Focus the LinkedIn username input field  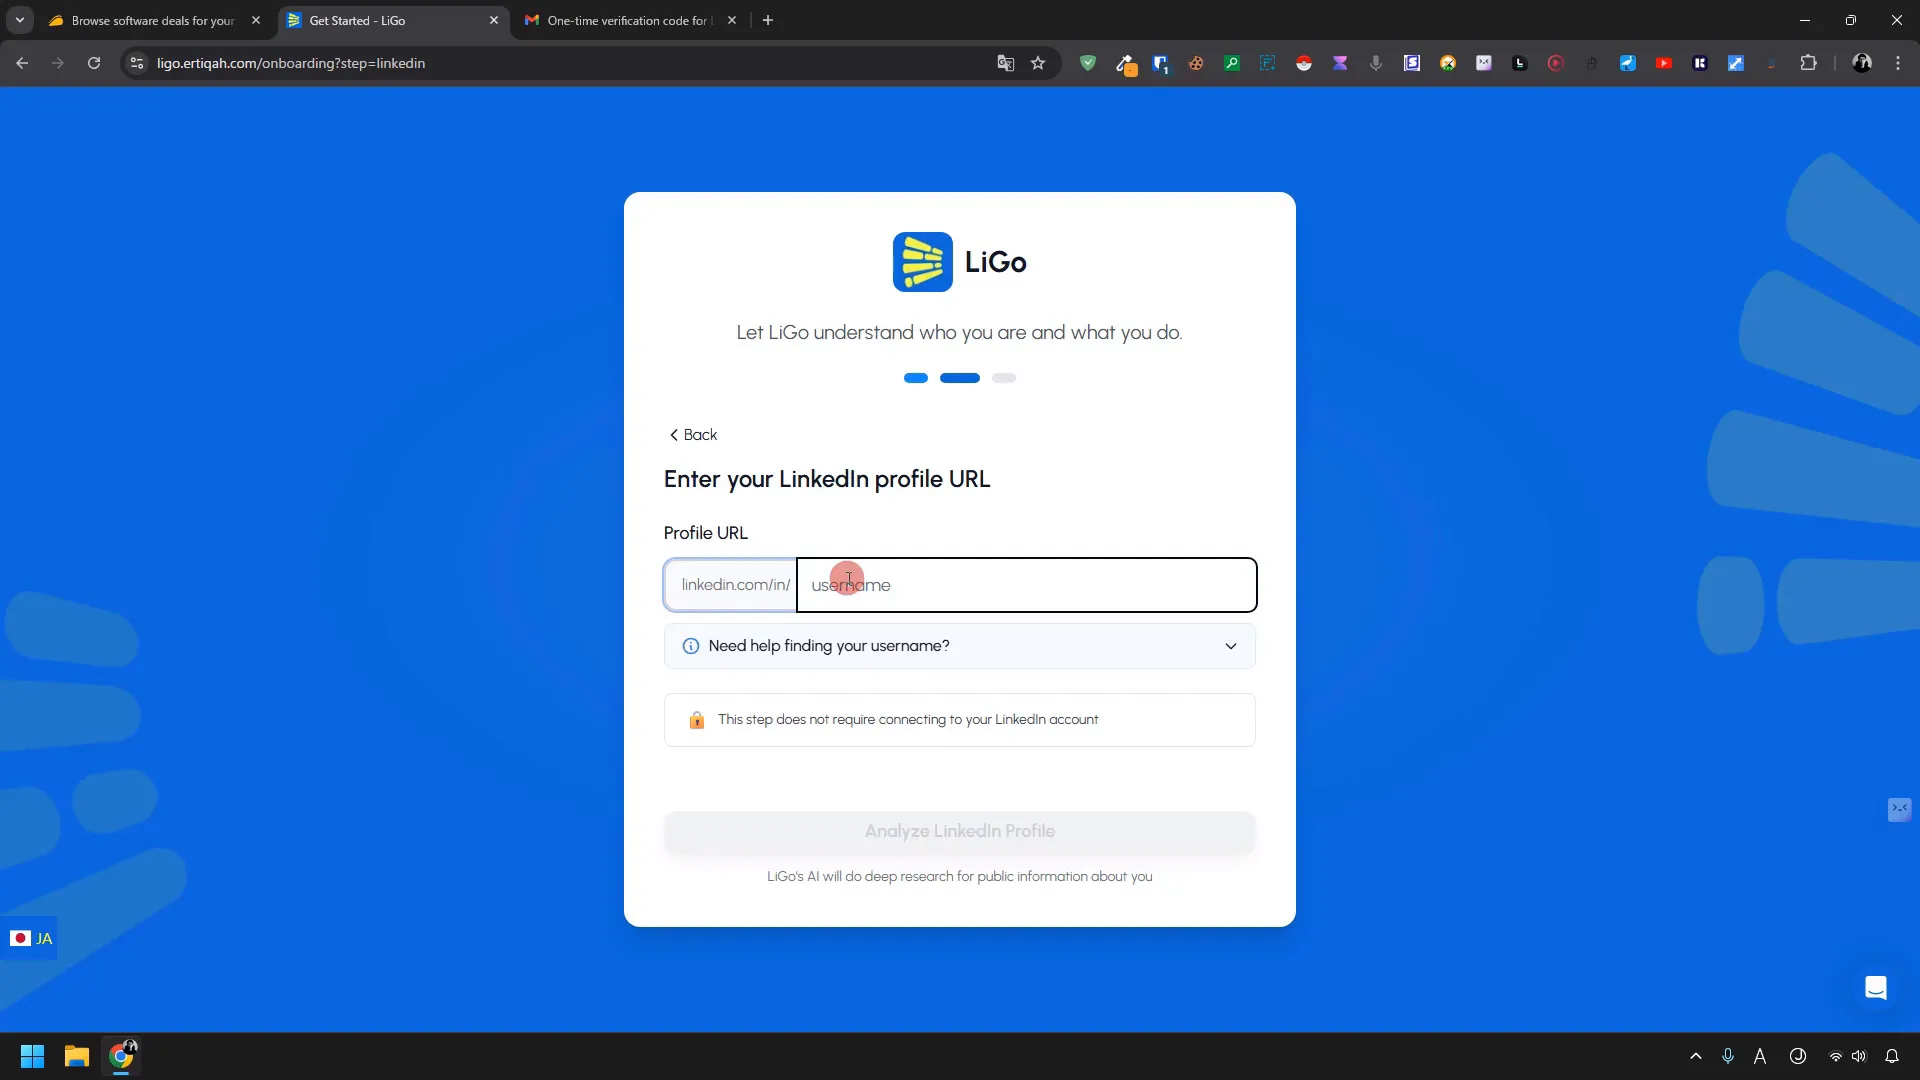point(1027,585)
